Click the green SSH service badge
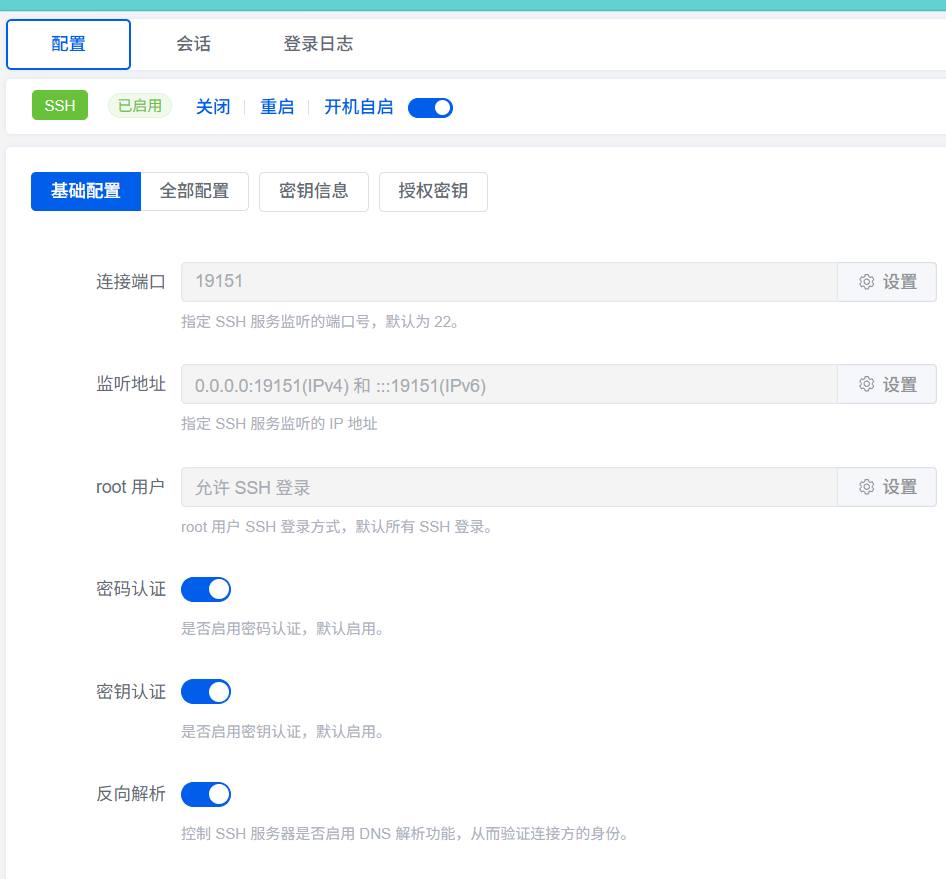The image size is (946, 879). tap(60, 106)
